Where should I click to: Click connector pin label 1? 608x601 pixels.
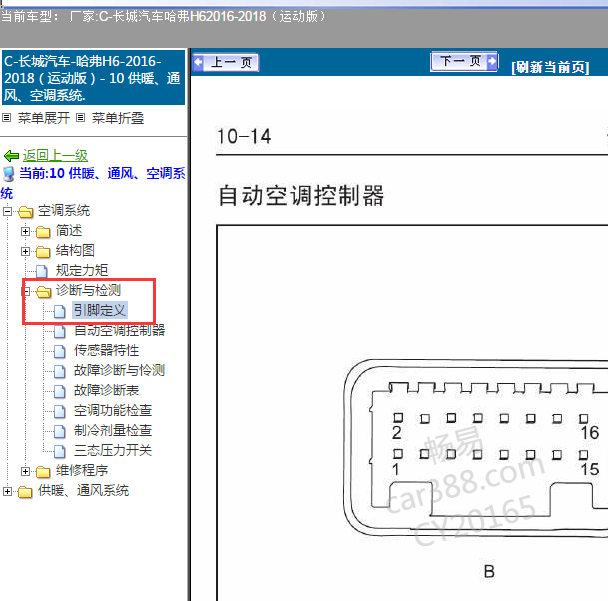(x=396, y=470)
